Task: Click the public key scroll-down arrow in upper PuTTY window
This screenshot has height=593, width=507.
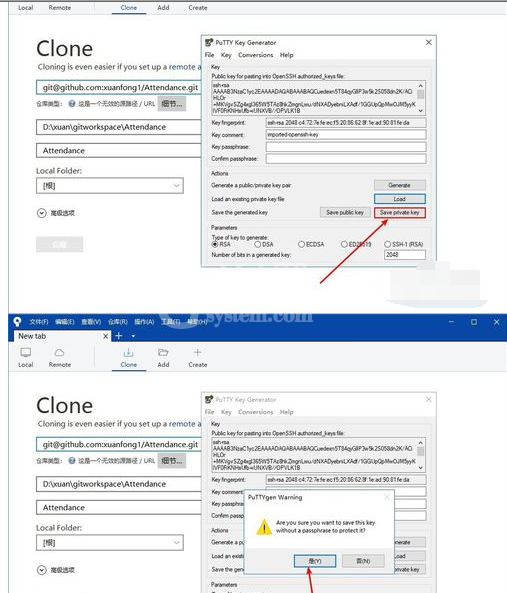Action: tap(420, 111)
